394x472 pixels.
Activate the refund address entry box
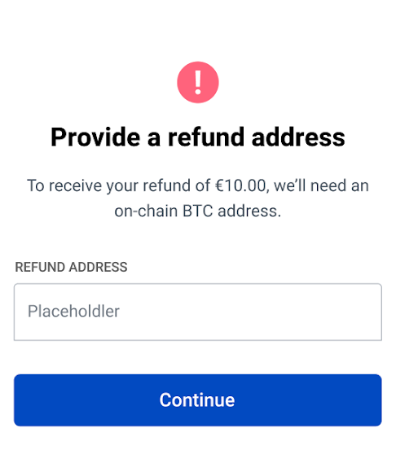[x=198, y=312]
